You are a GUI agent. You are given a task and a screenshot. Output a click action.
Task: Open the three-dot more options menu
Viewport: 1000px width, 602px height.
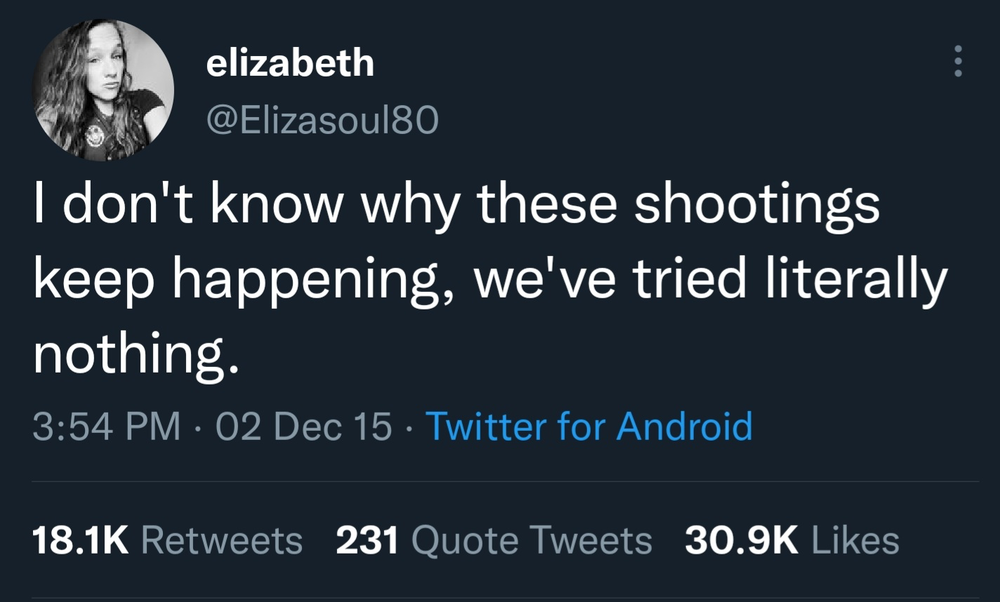pyautogui.click(x=958, y=62)
